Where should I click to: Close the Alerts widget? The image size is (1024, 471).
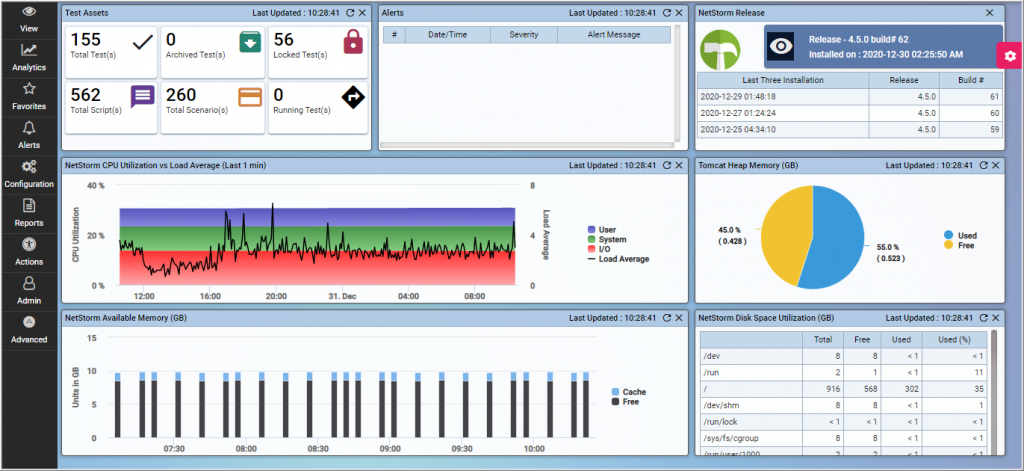point(679,12)
